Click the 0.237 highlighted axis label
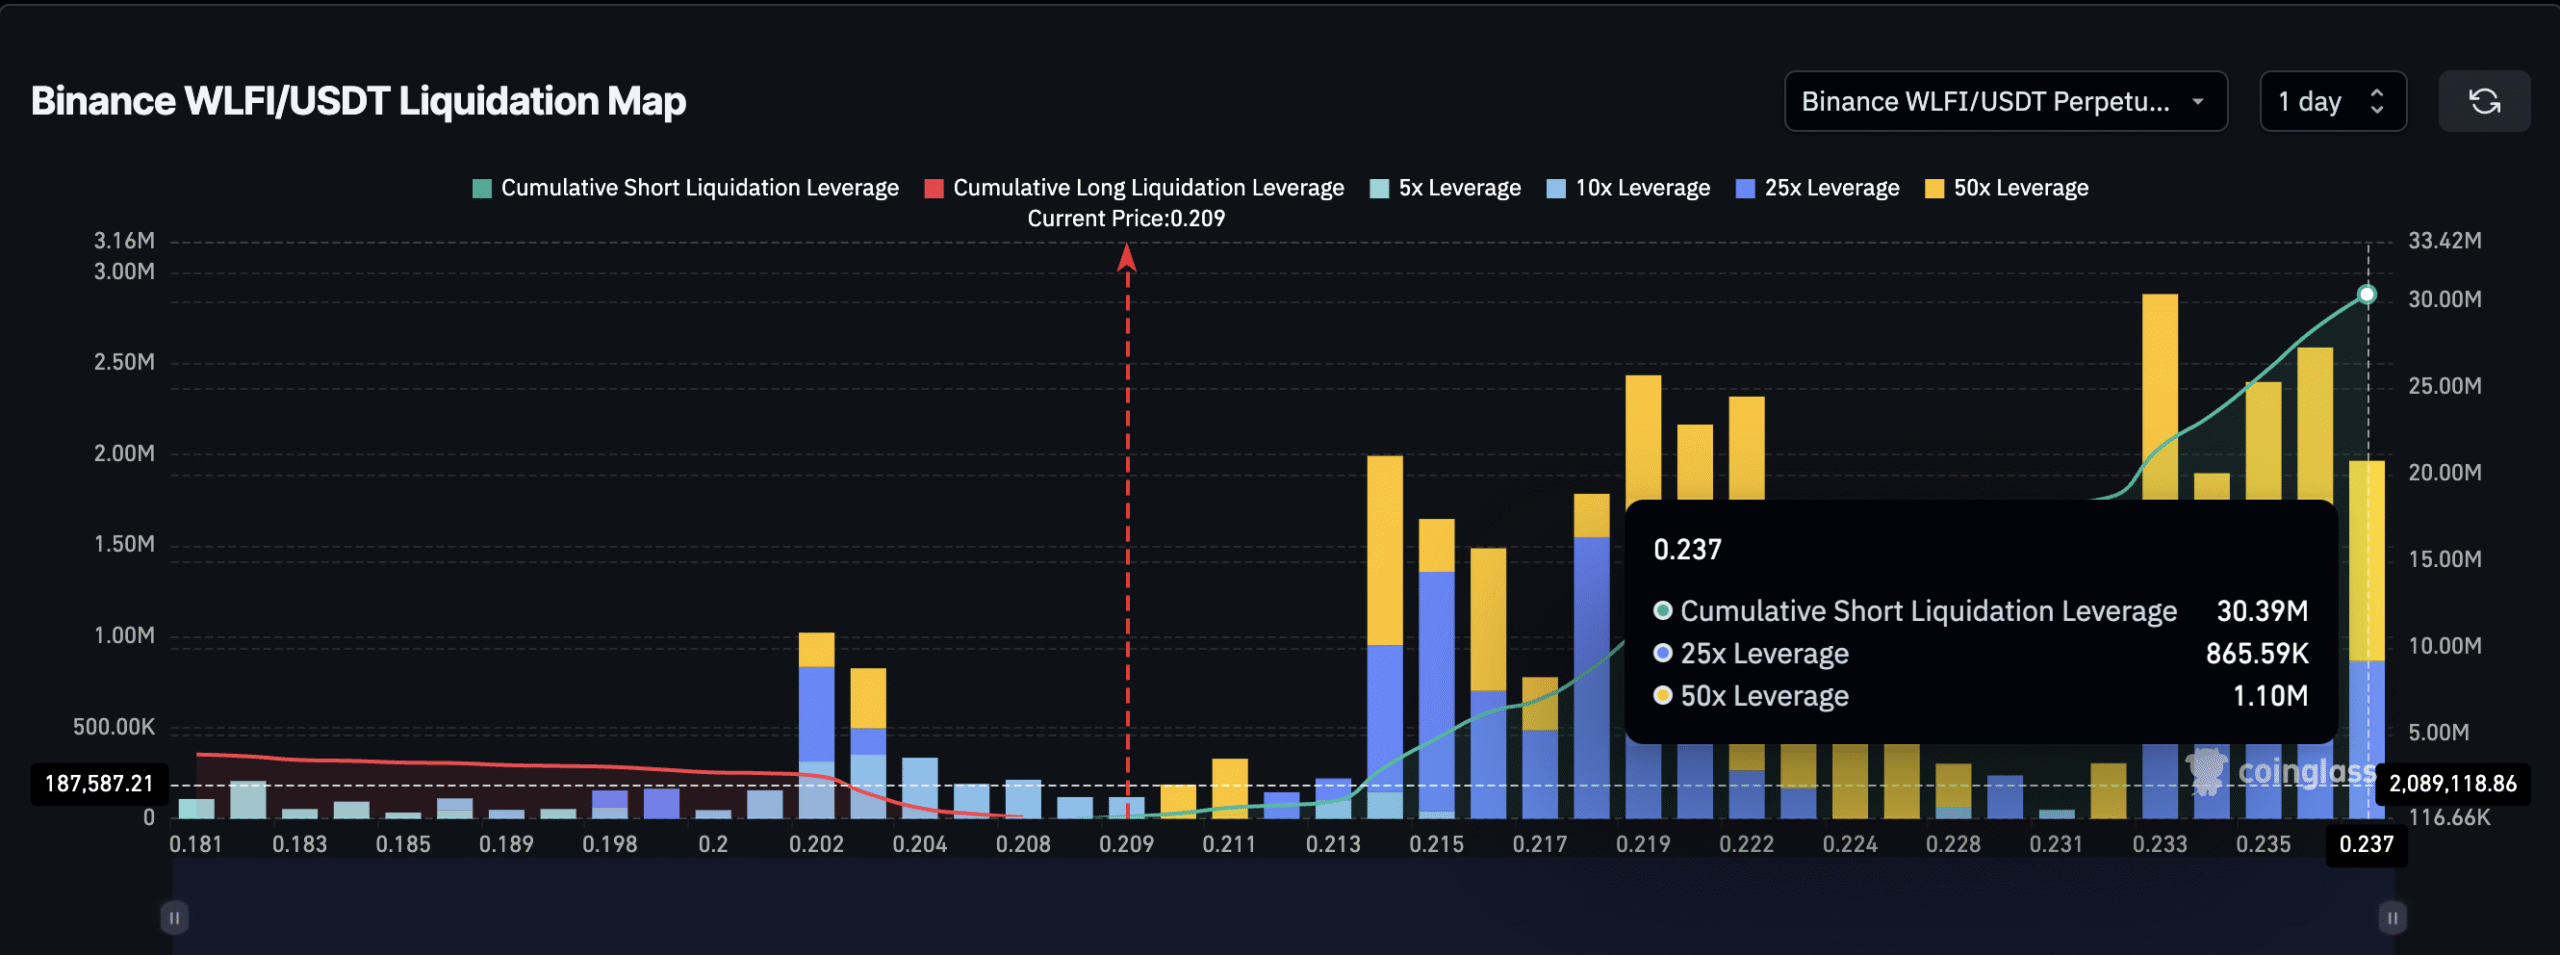The height and width of the screenshot is (955, 2560). 2366,844
